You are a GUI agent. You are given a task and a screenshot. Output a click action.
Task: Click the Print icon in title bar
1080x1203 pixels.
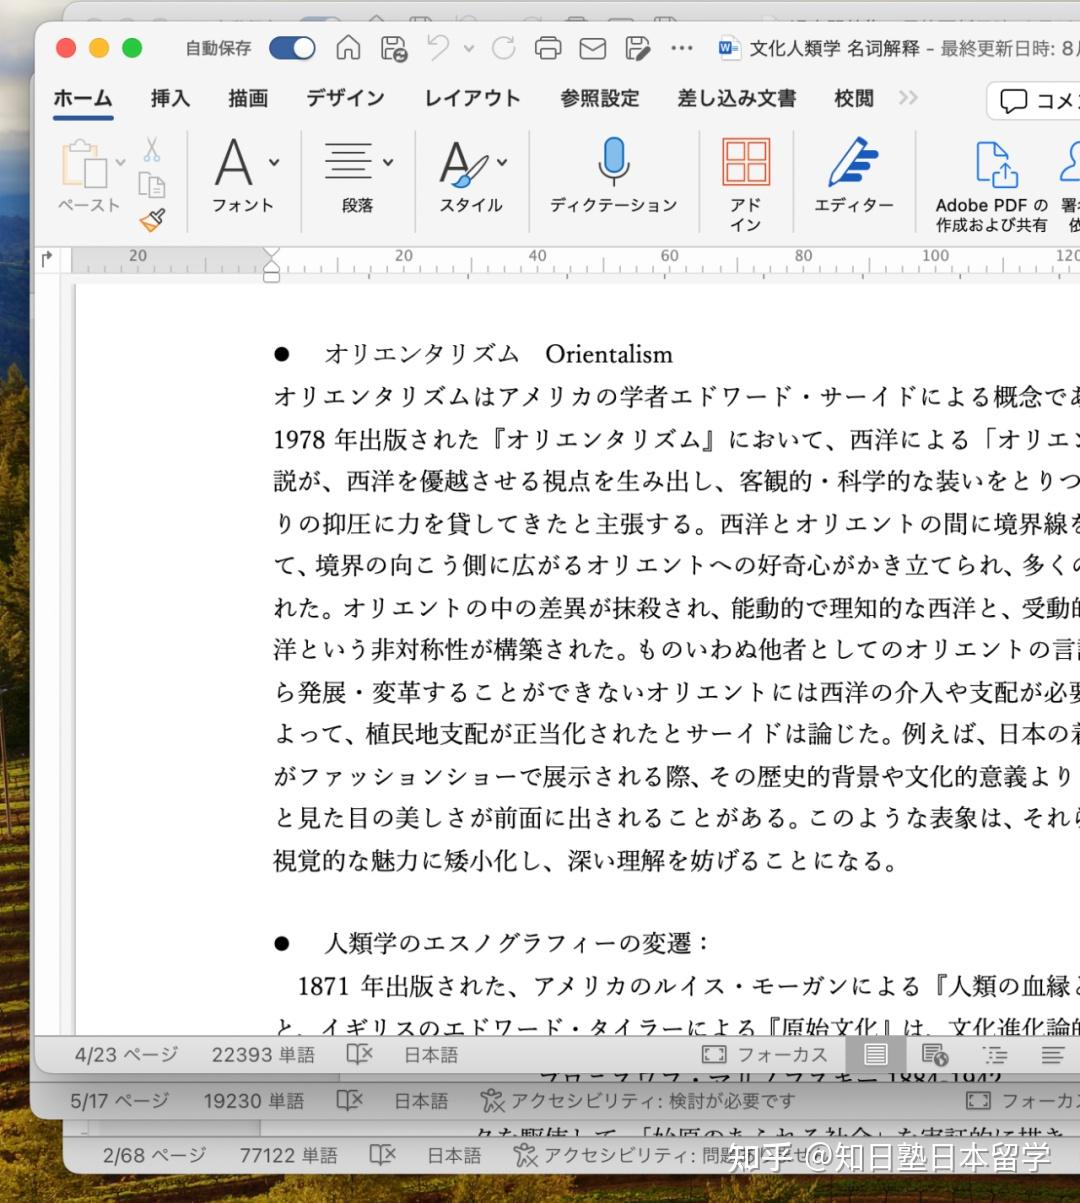(547, 48)
